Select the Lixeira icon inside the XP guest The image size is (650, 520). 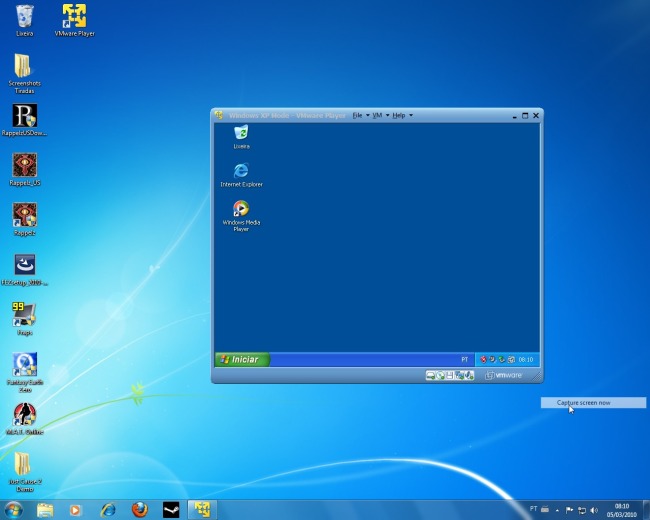241,137
